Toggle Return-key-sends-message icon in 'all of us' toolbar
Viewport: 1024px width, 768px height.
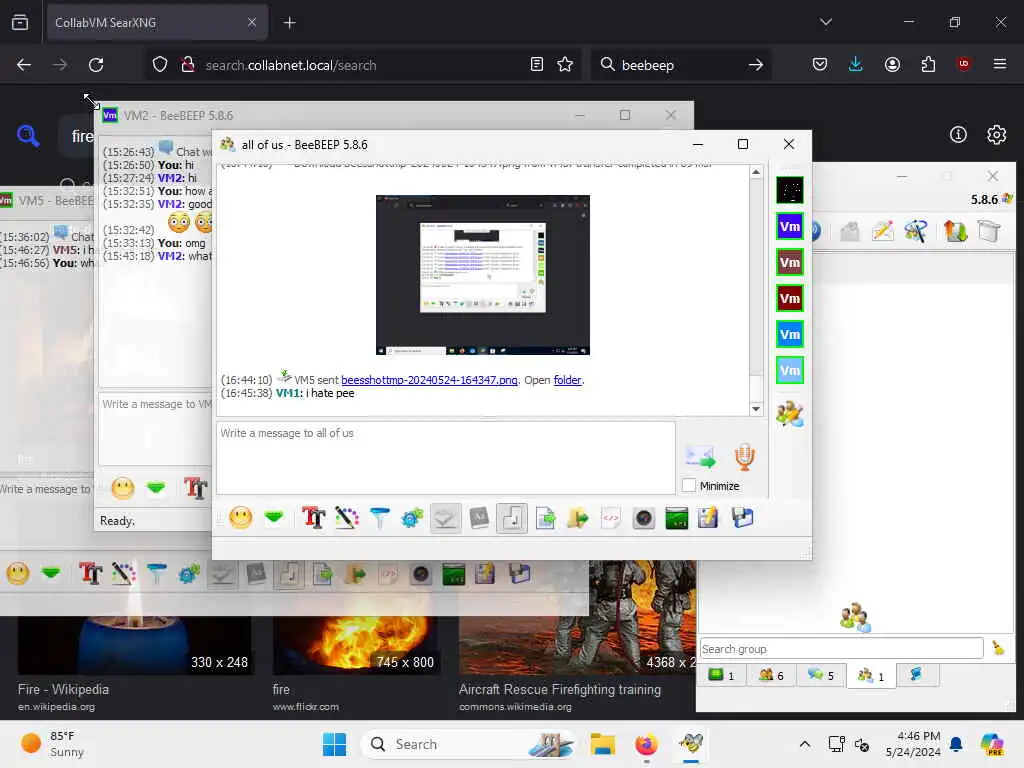click(511, 518)
